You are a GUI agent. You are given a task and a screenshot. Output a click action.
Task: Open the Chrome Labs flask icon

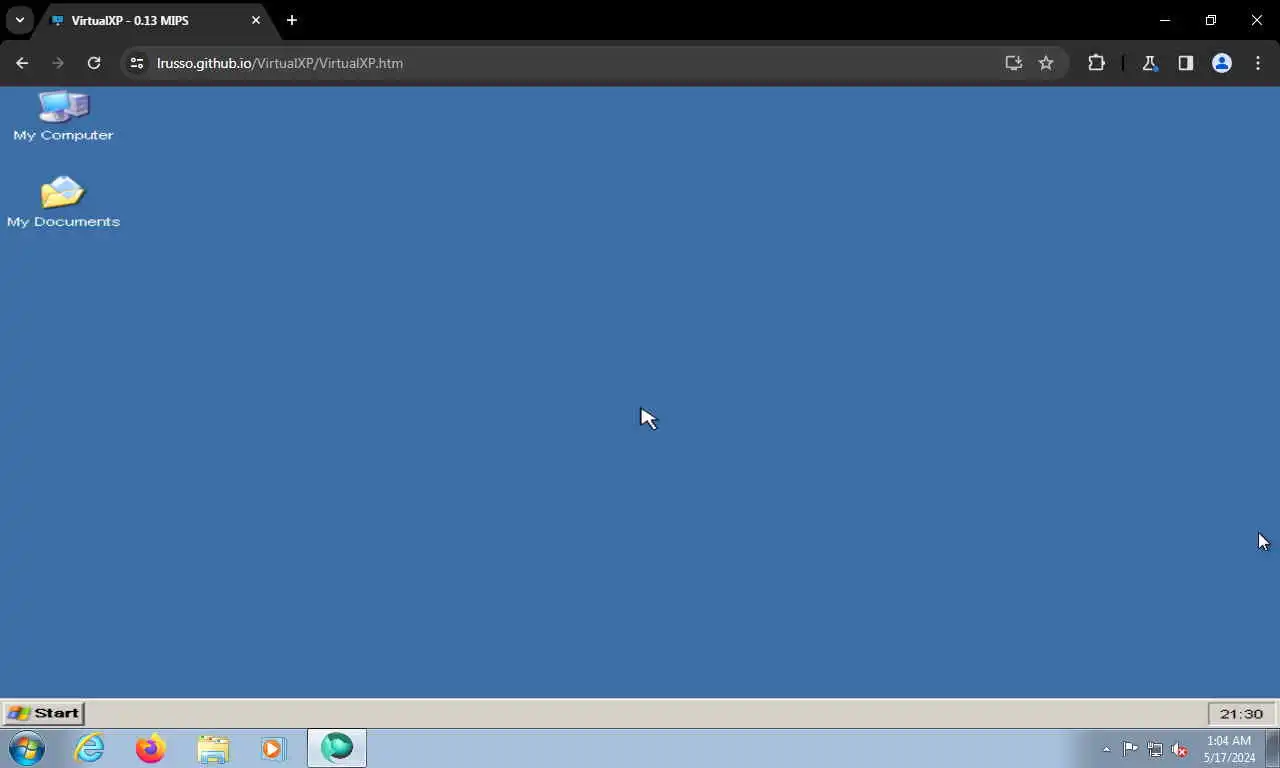click(1150, 63)
